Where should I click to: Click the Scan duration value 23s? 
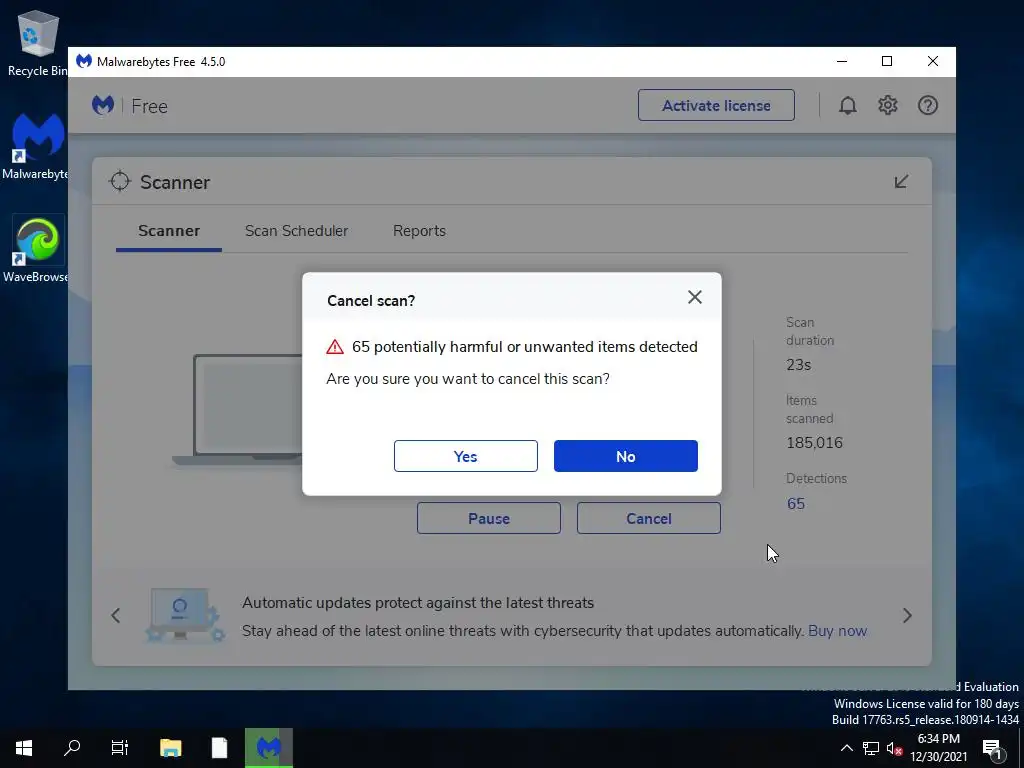pyautogui.click(x=799, y=364)
